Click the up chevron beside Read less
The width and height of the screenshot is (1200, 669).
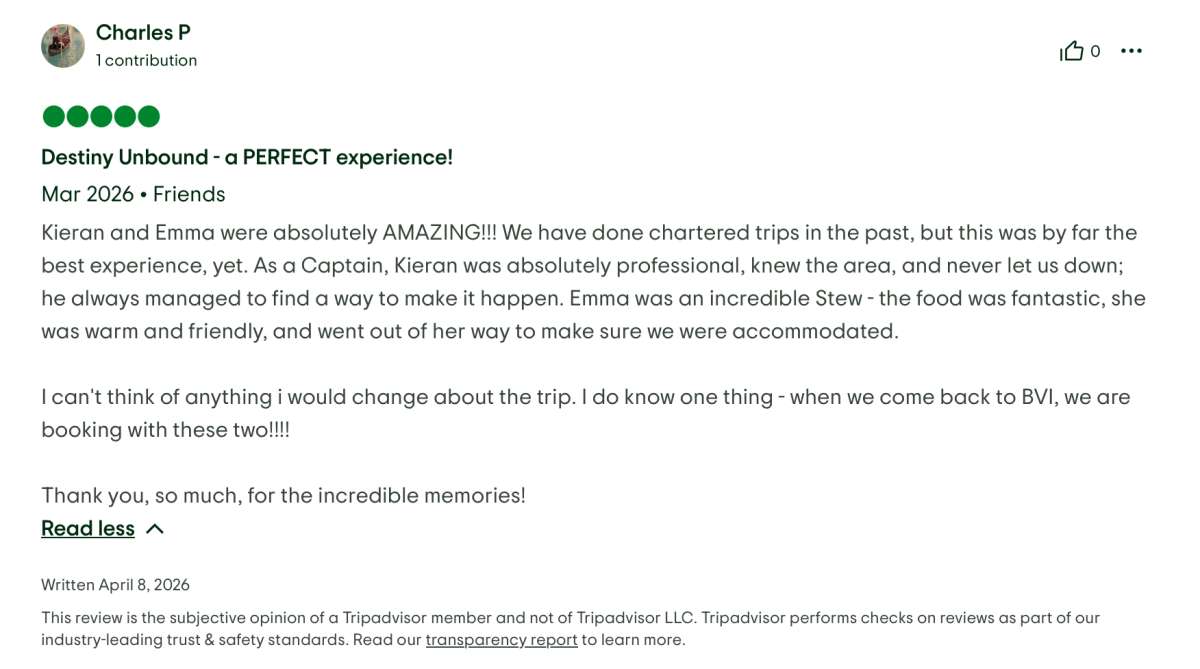click(x=155, y=529)
